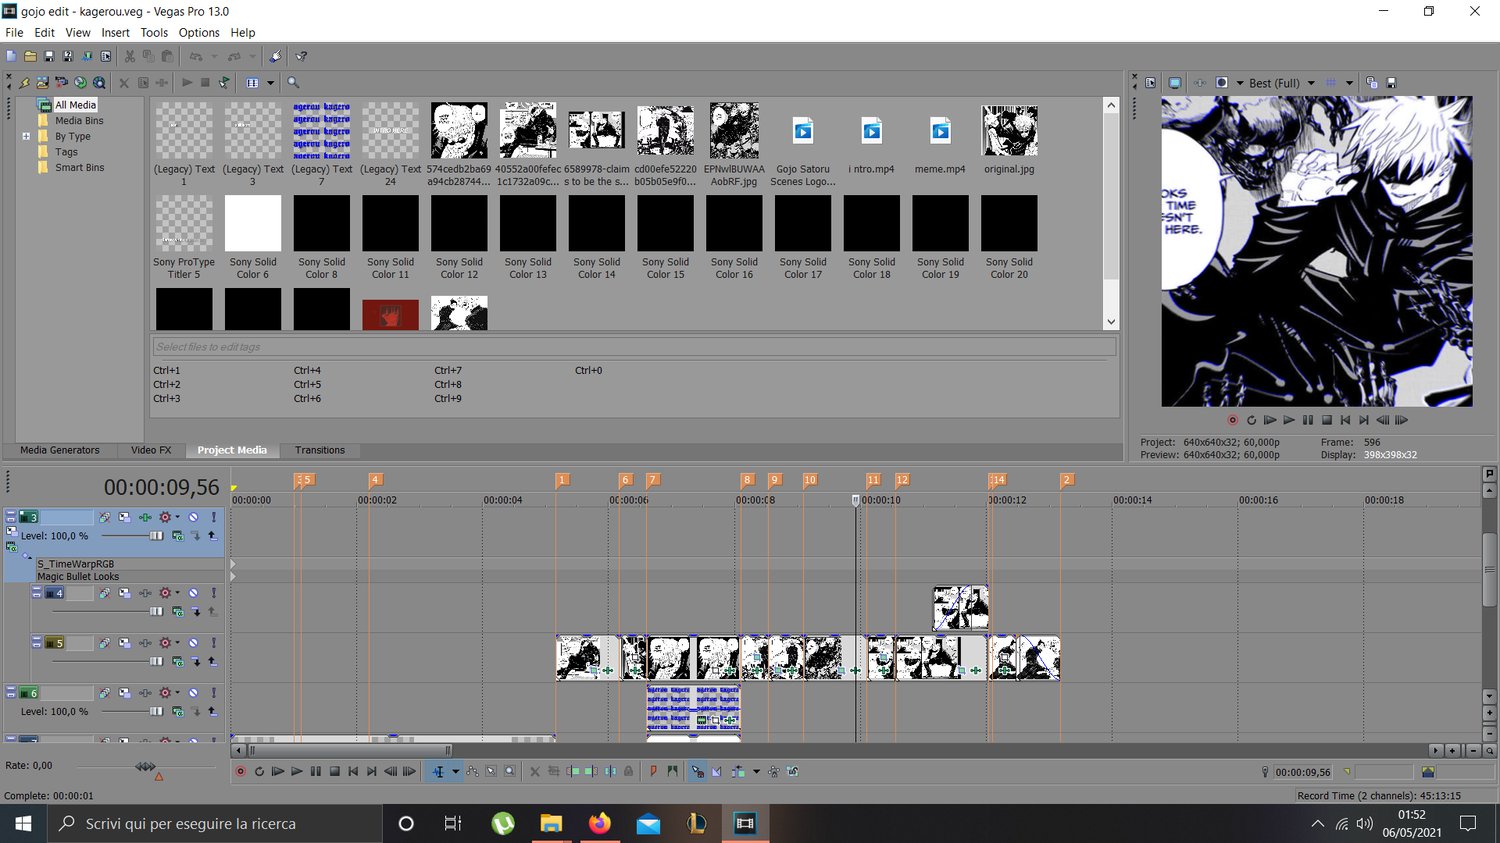The width and height of the screenshot is (1500, 843).
Task: Click the playback Rate slider handle
Action: pyautogui.click(x=146, y=766)
